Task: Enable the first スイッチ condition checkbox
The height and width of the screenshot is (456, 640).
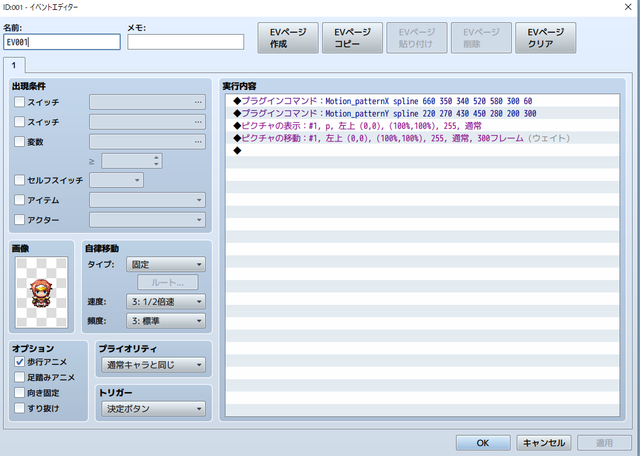Action: tap(19, 102)
